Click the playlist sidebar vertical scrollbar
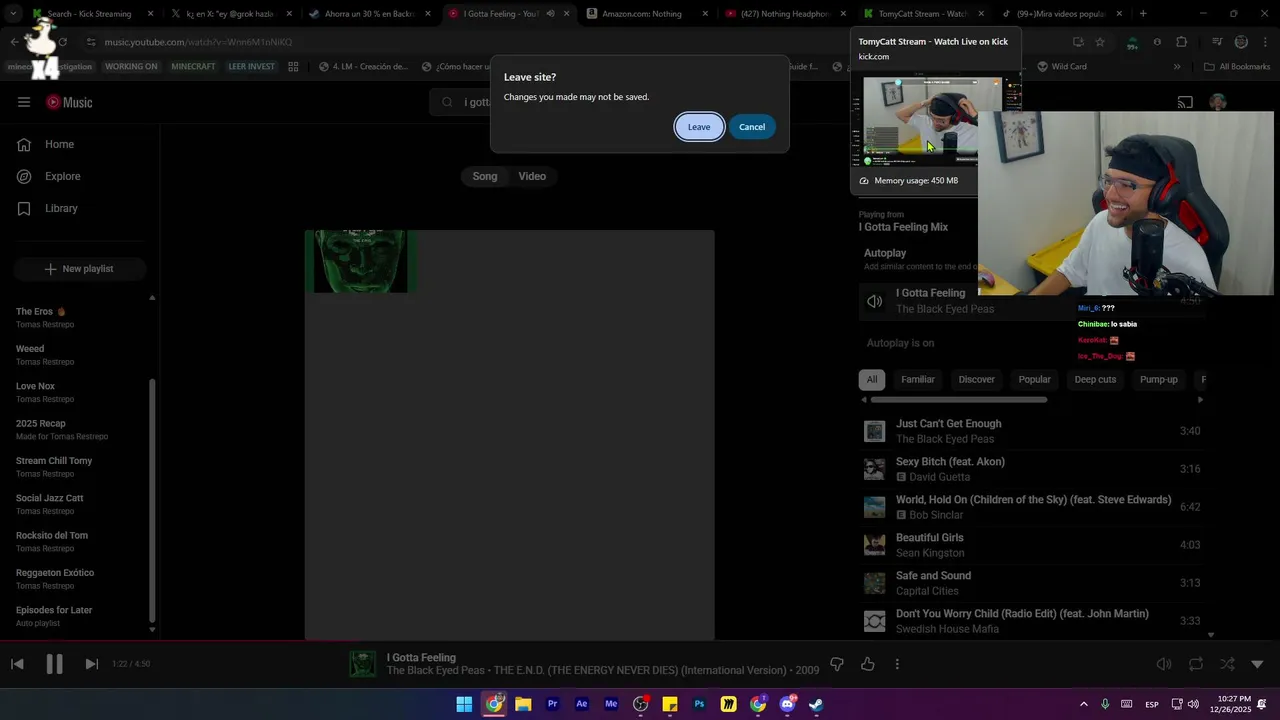Image resolution: width=1280 pixels, height=720 pixels. click(152, 500)
